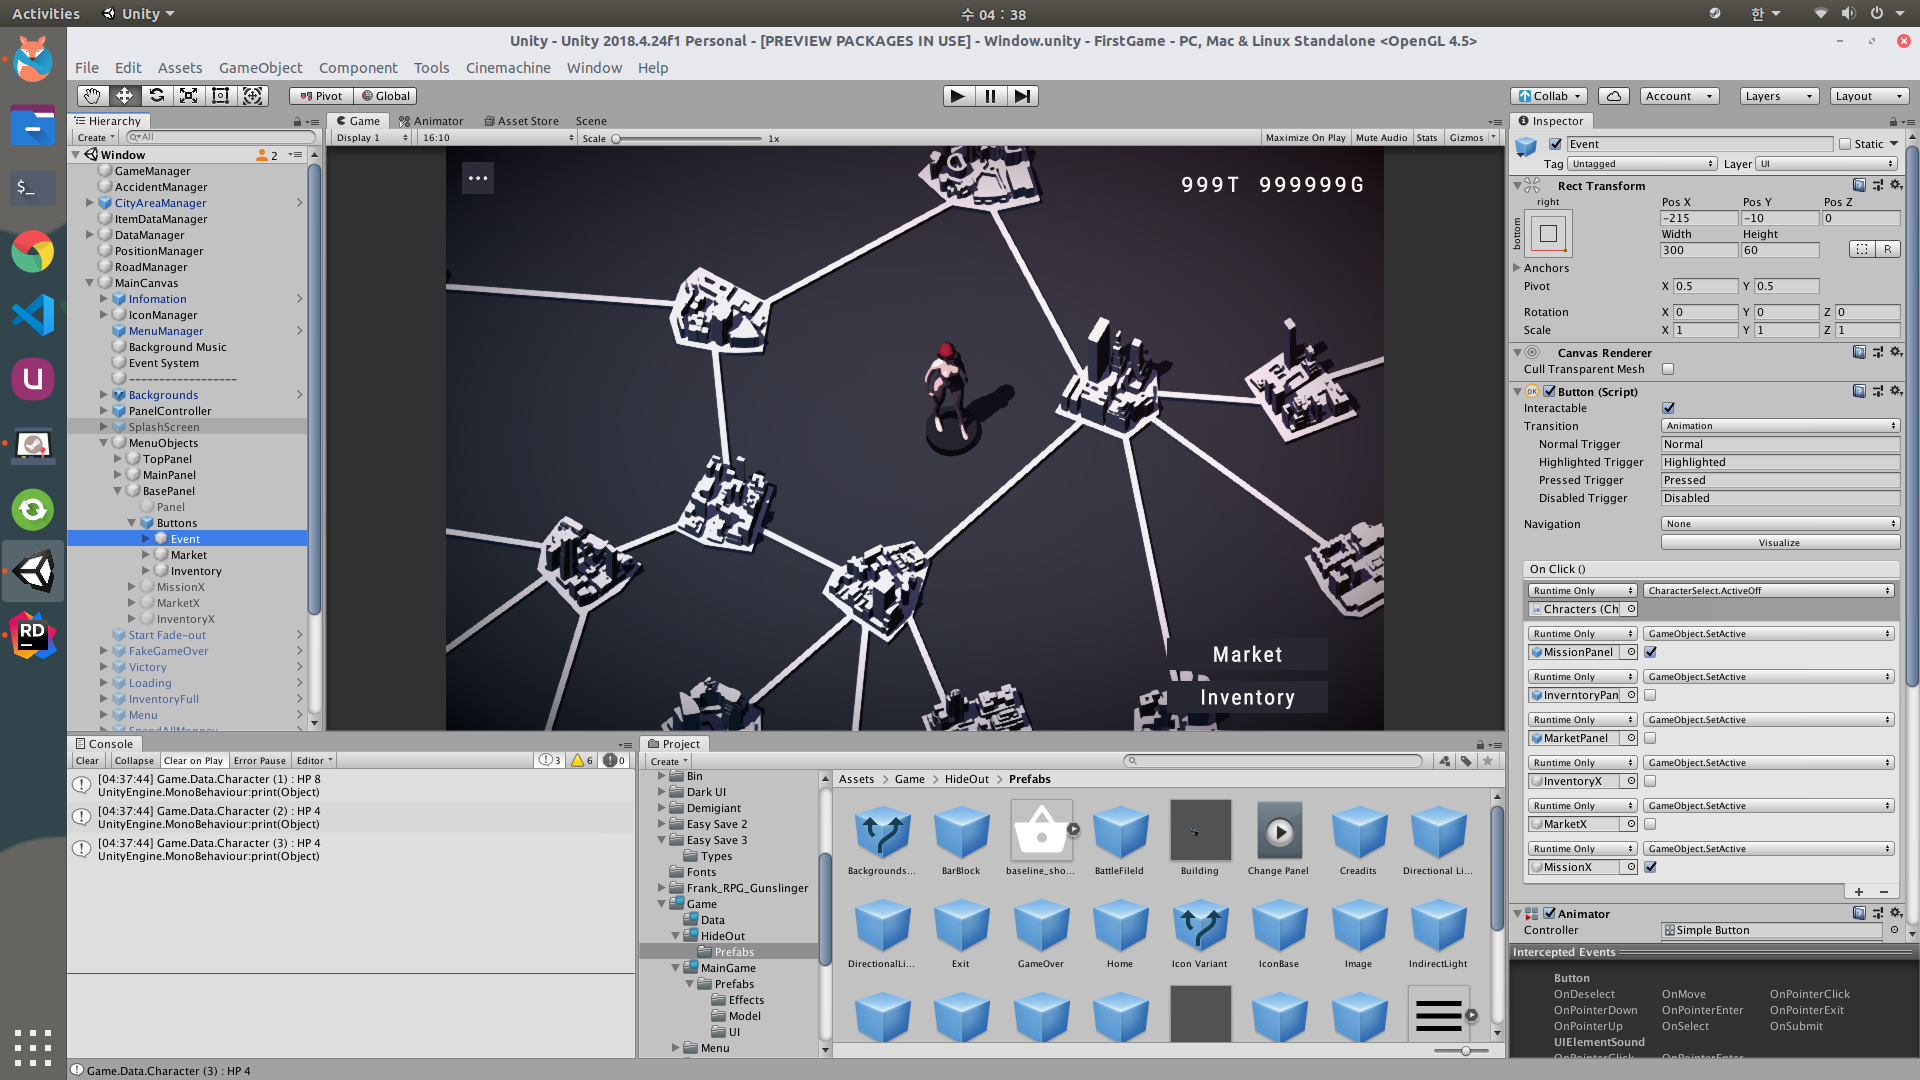Toggle Global handle rotation

pos(385,96)
